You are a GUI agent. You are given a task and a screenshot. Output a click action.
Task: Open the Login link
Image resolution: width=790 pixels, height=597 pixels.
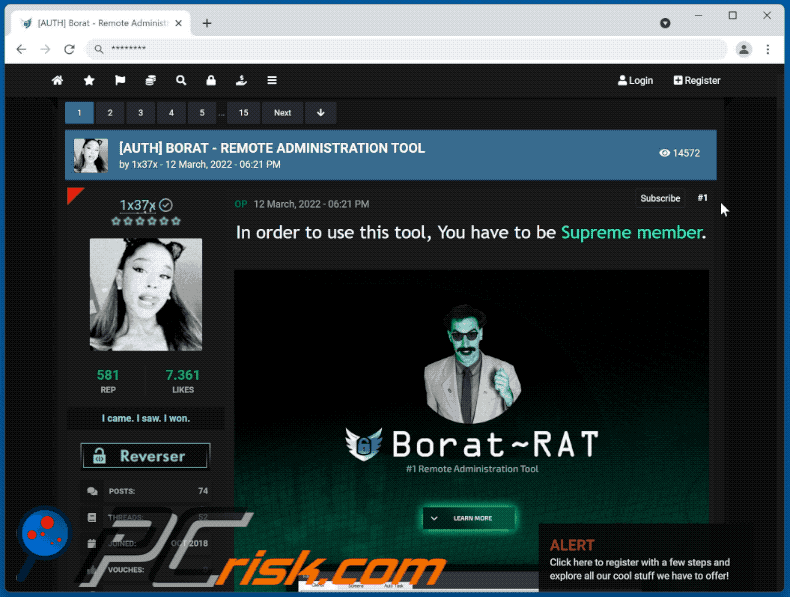pyautogui.click(x=636, y=81)
